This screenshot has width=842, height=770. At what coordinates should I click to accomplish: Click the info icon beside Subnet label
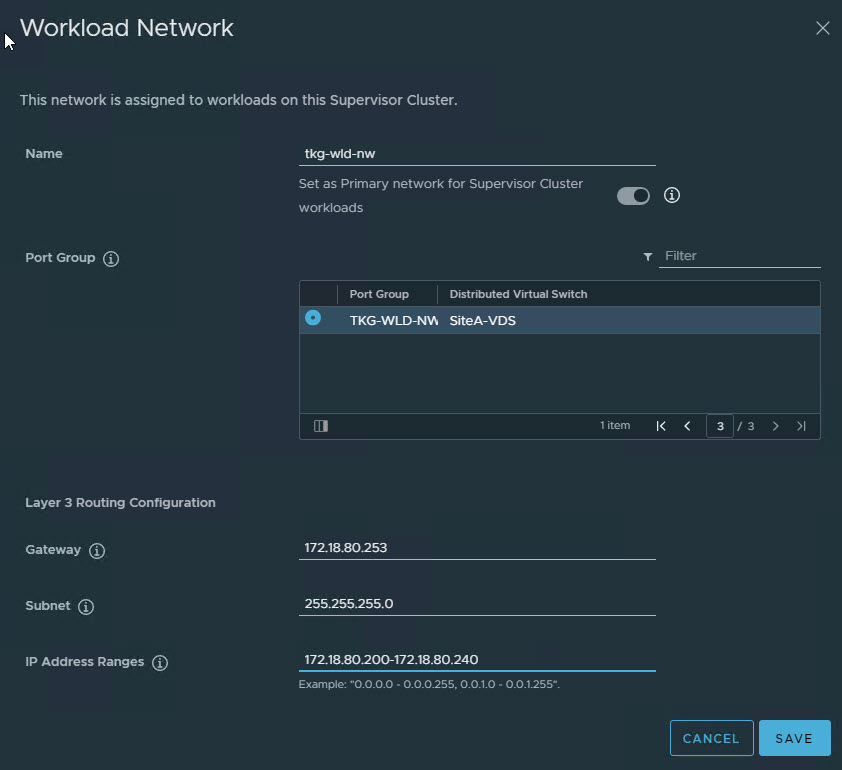point(86,607)
